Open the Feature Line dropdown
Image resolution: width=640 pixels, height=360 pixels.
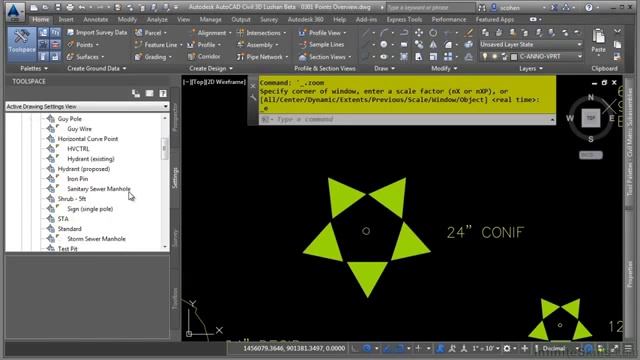point(158,45)
